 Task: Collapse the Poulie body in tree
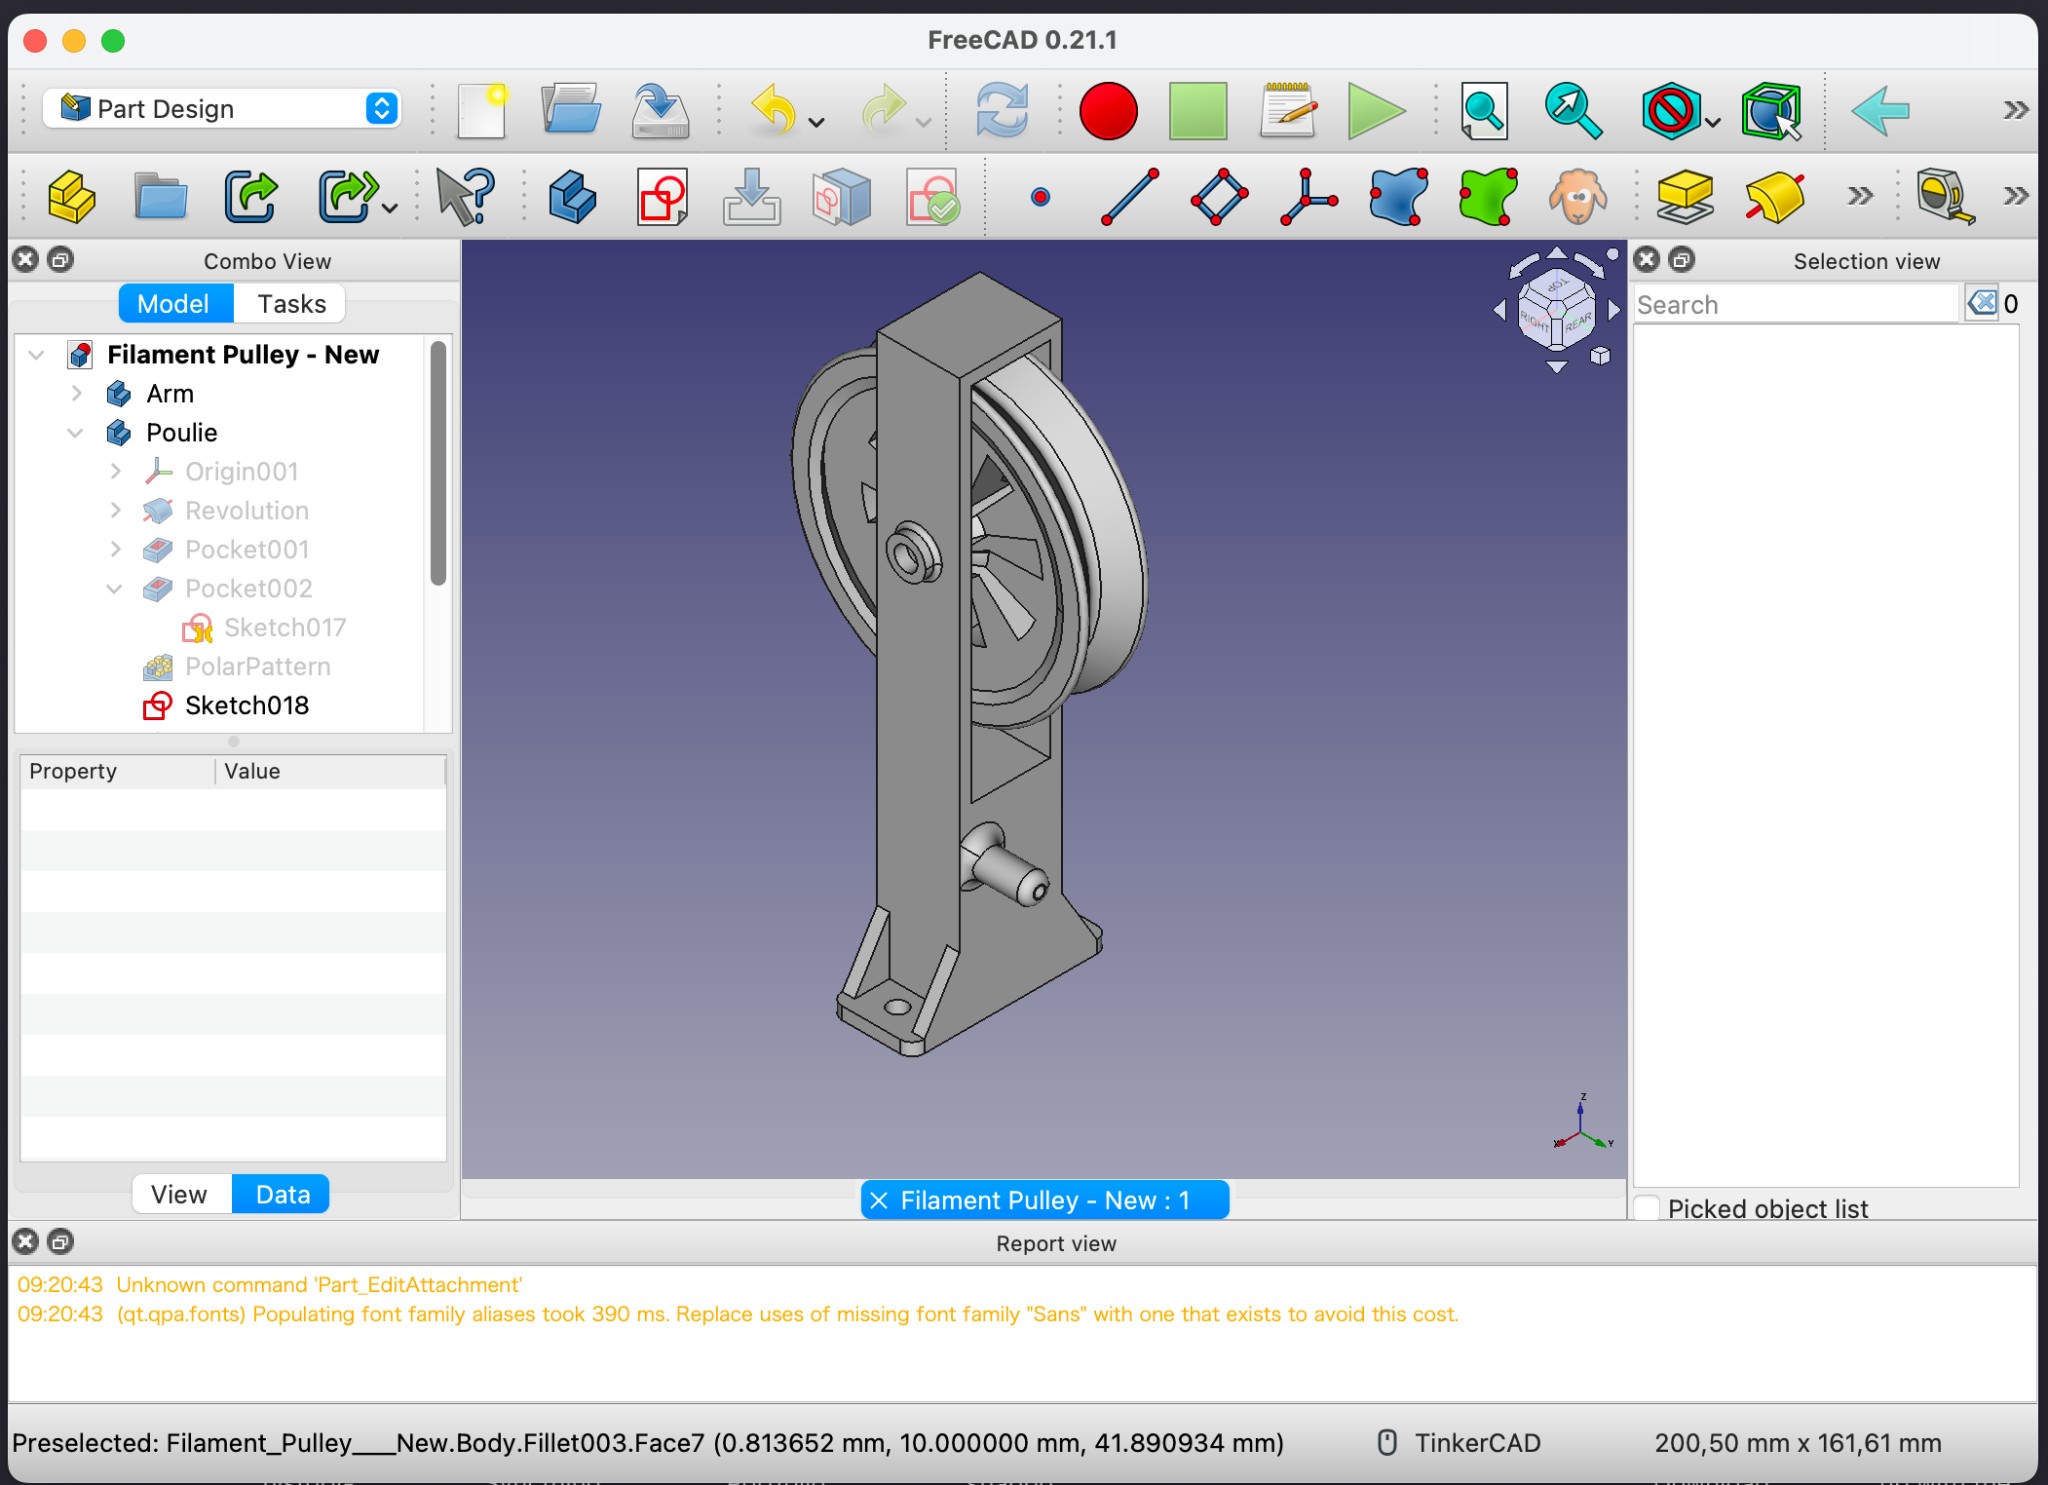tap(75, 433)
